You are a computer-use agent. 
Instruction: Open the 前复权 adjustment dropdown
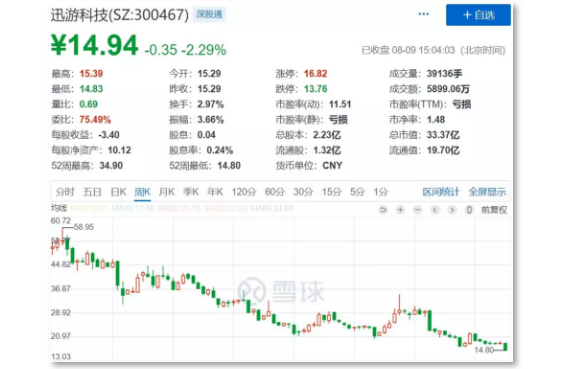(494, 210)
